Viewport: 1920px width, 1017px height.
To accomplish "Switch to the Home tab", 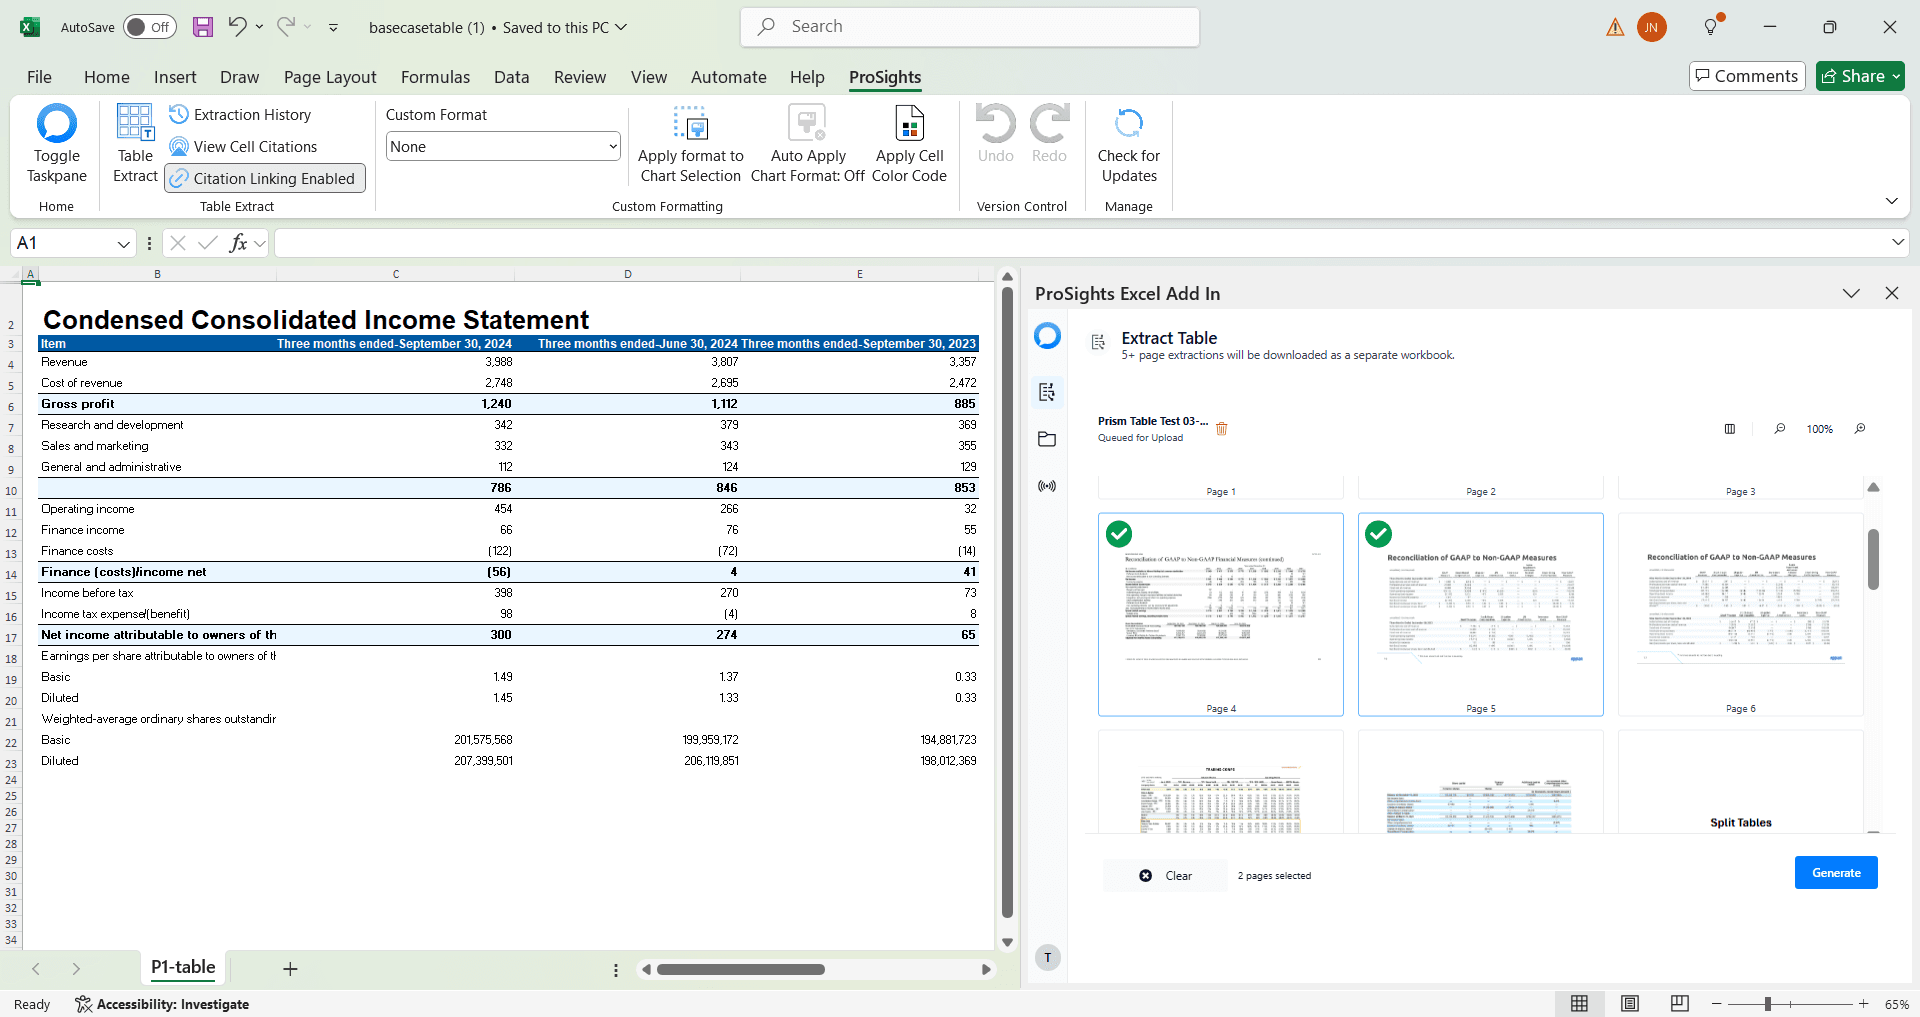I will coord(107,77).
